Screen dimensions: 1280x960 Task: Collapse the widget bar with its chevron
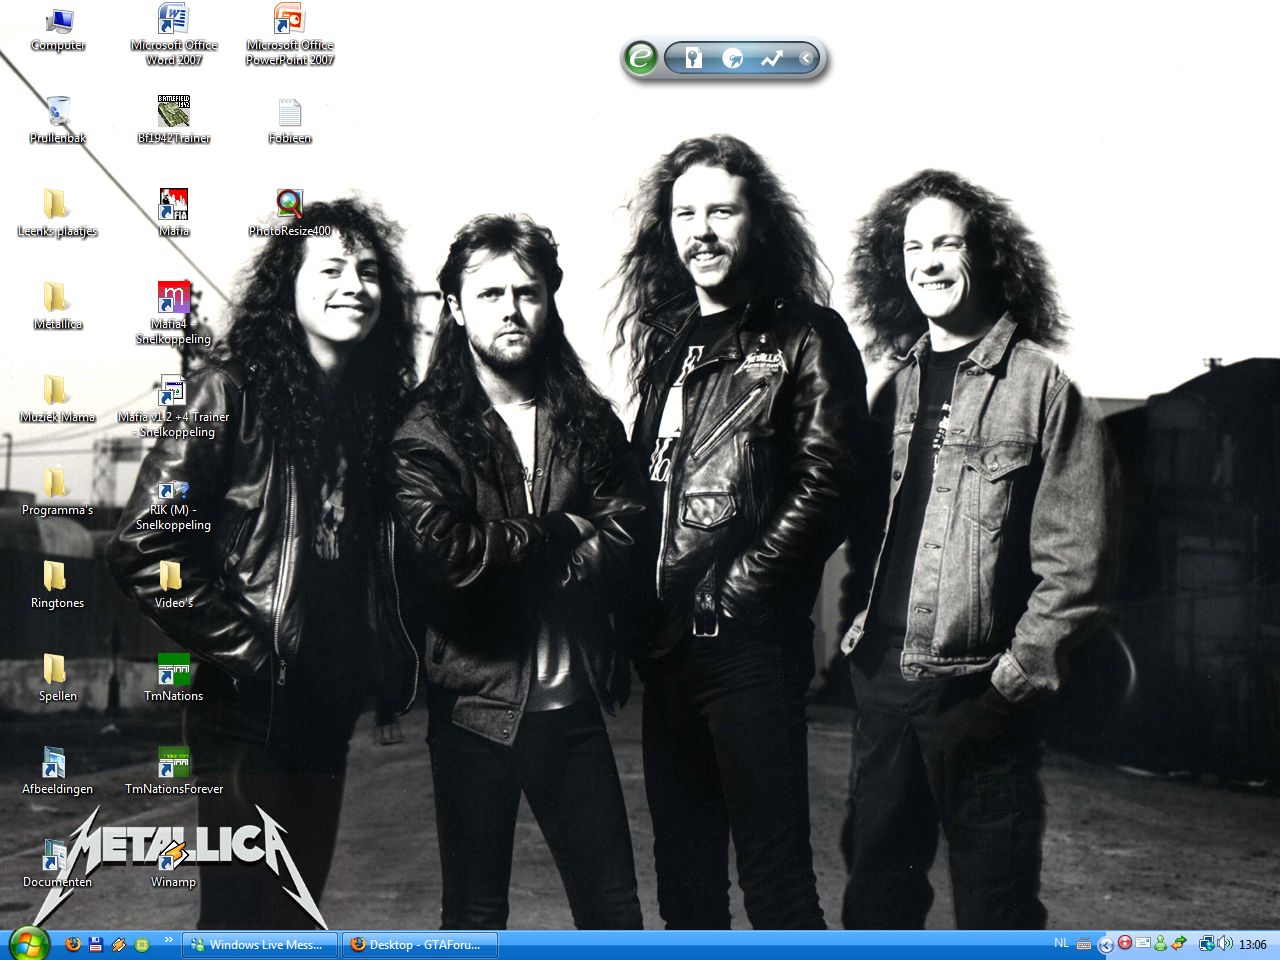[x=806, y=59]
